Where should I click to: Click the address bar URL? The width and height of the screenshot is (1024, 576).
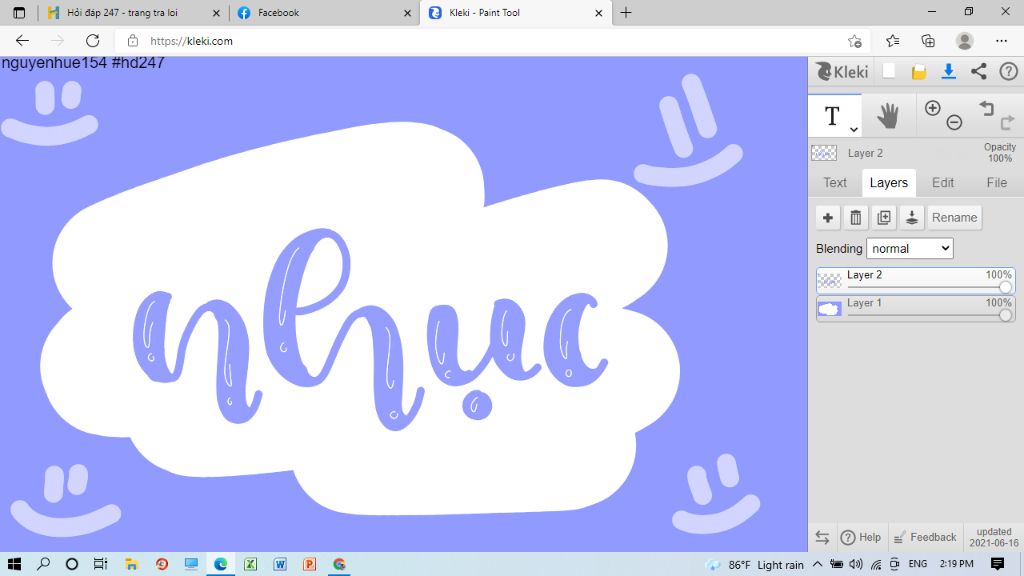191,41
